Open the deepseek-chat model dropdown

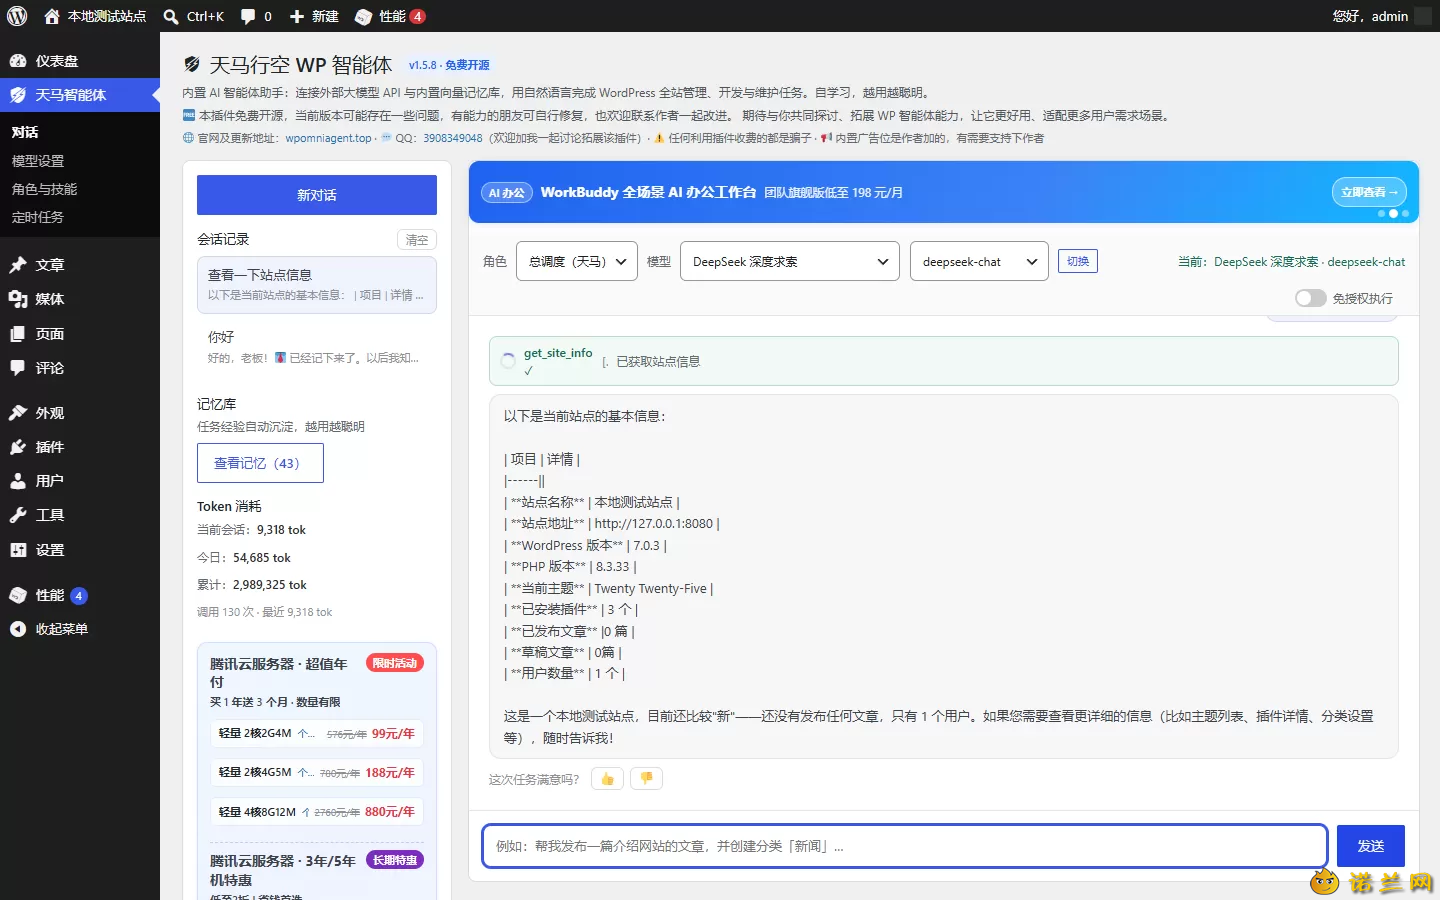[x=979, y=261]
